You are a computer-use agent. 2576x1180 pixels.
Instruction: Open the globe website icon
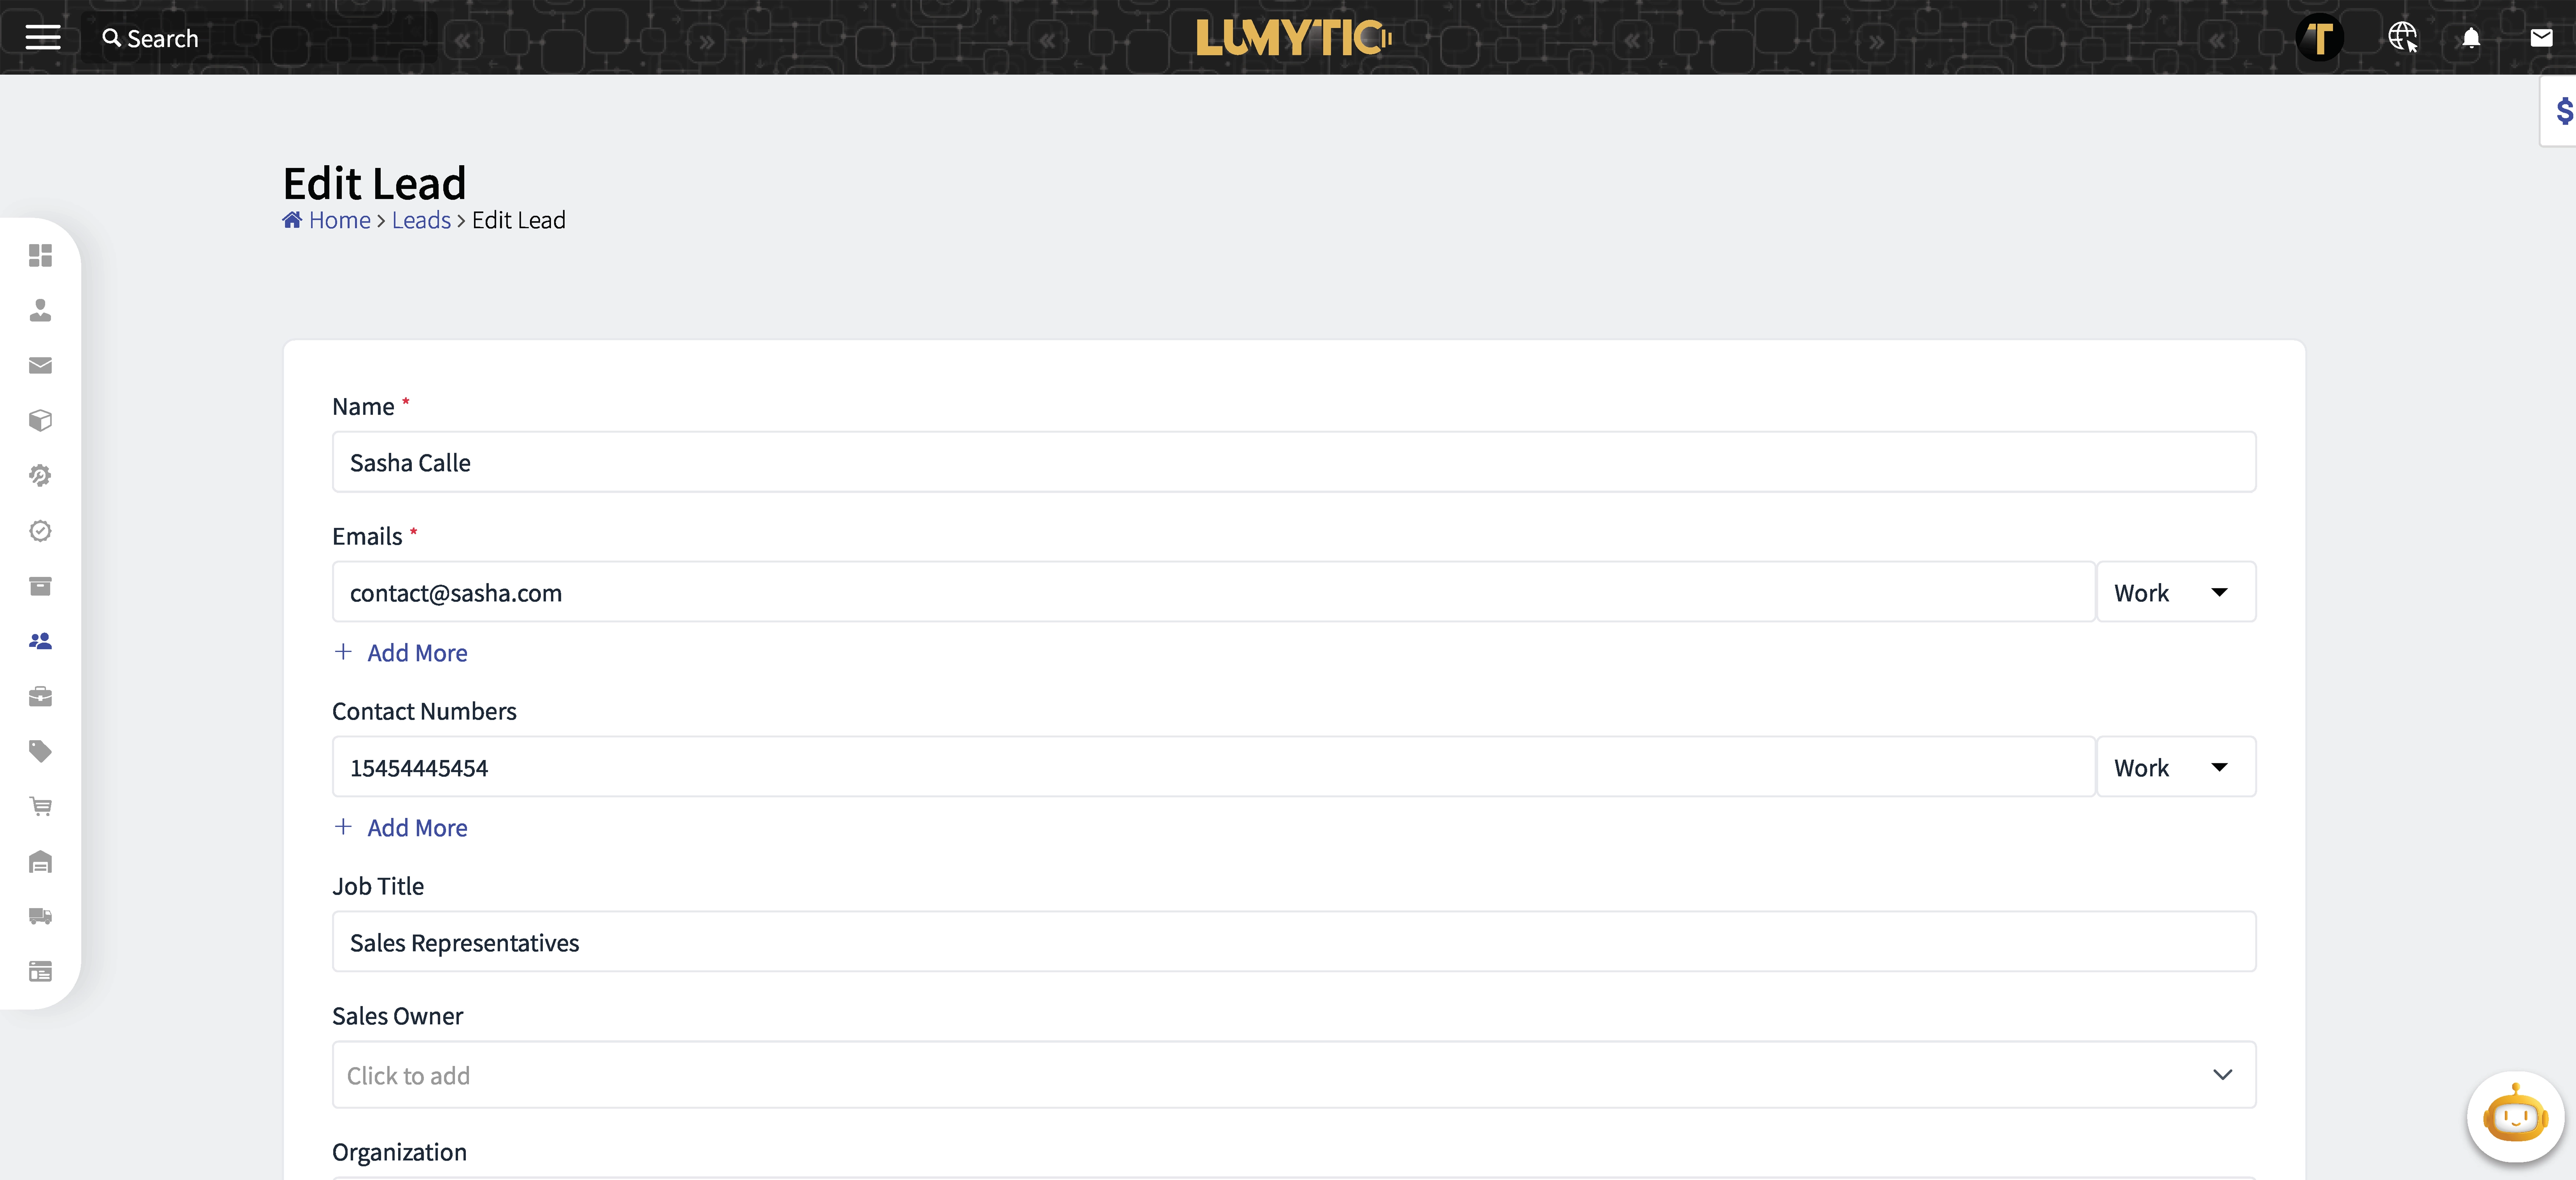[x=2402, y=38]
